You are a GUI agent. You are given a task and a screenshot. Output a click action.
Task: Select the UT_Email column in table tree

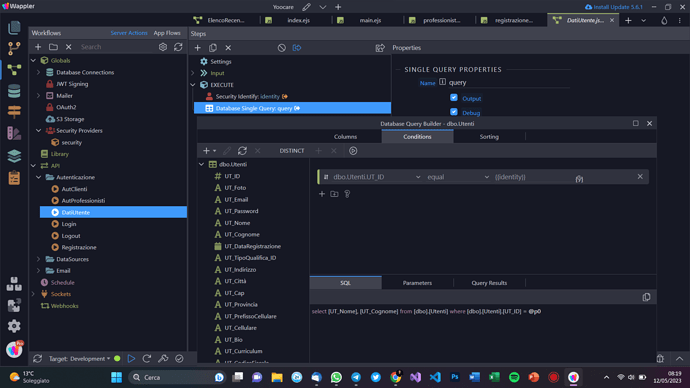(236, 199)
